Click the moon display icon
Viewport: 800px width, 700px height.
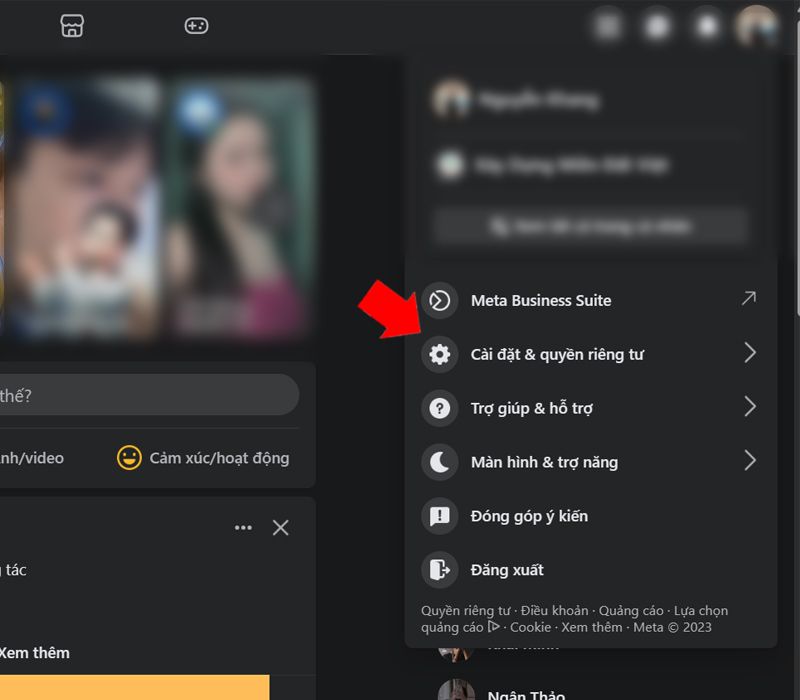[439, 462]
